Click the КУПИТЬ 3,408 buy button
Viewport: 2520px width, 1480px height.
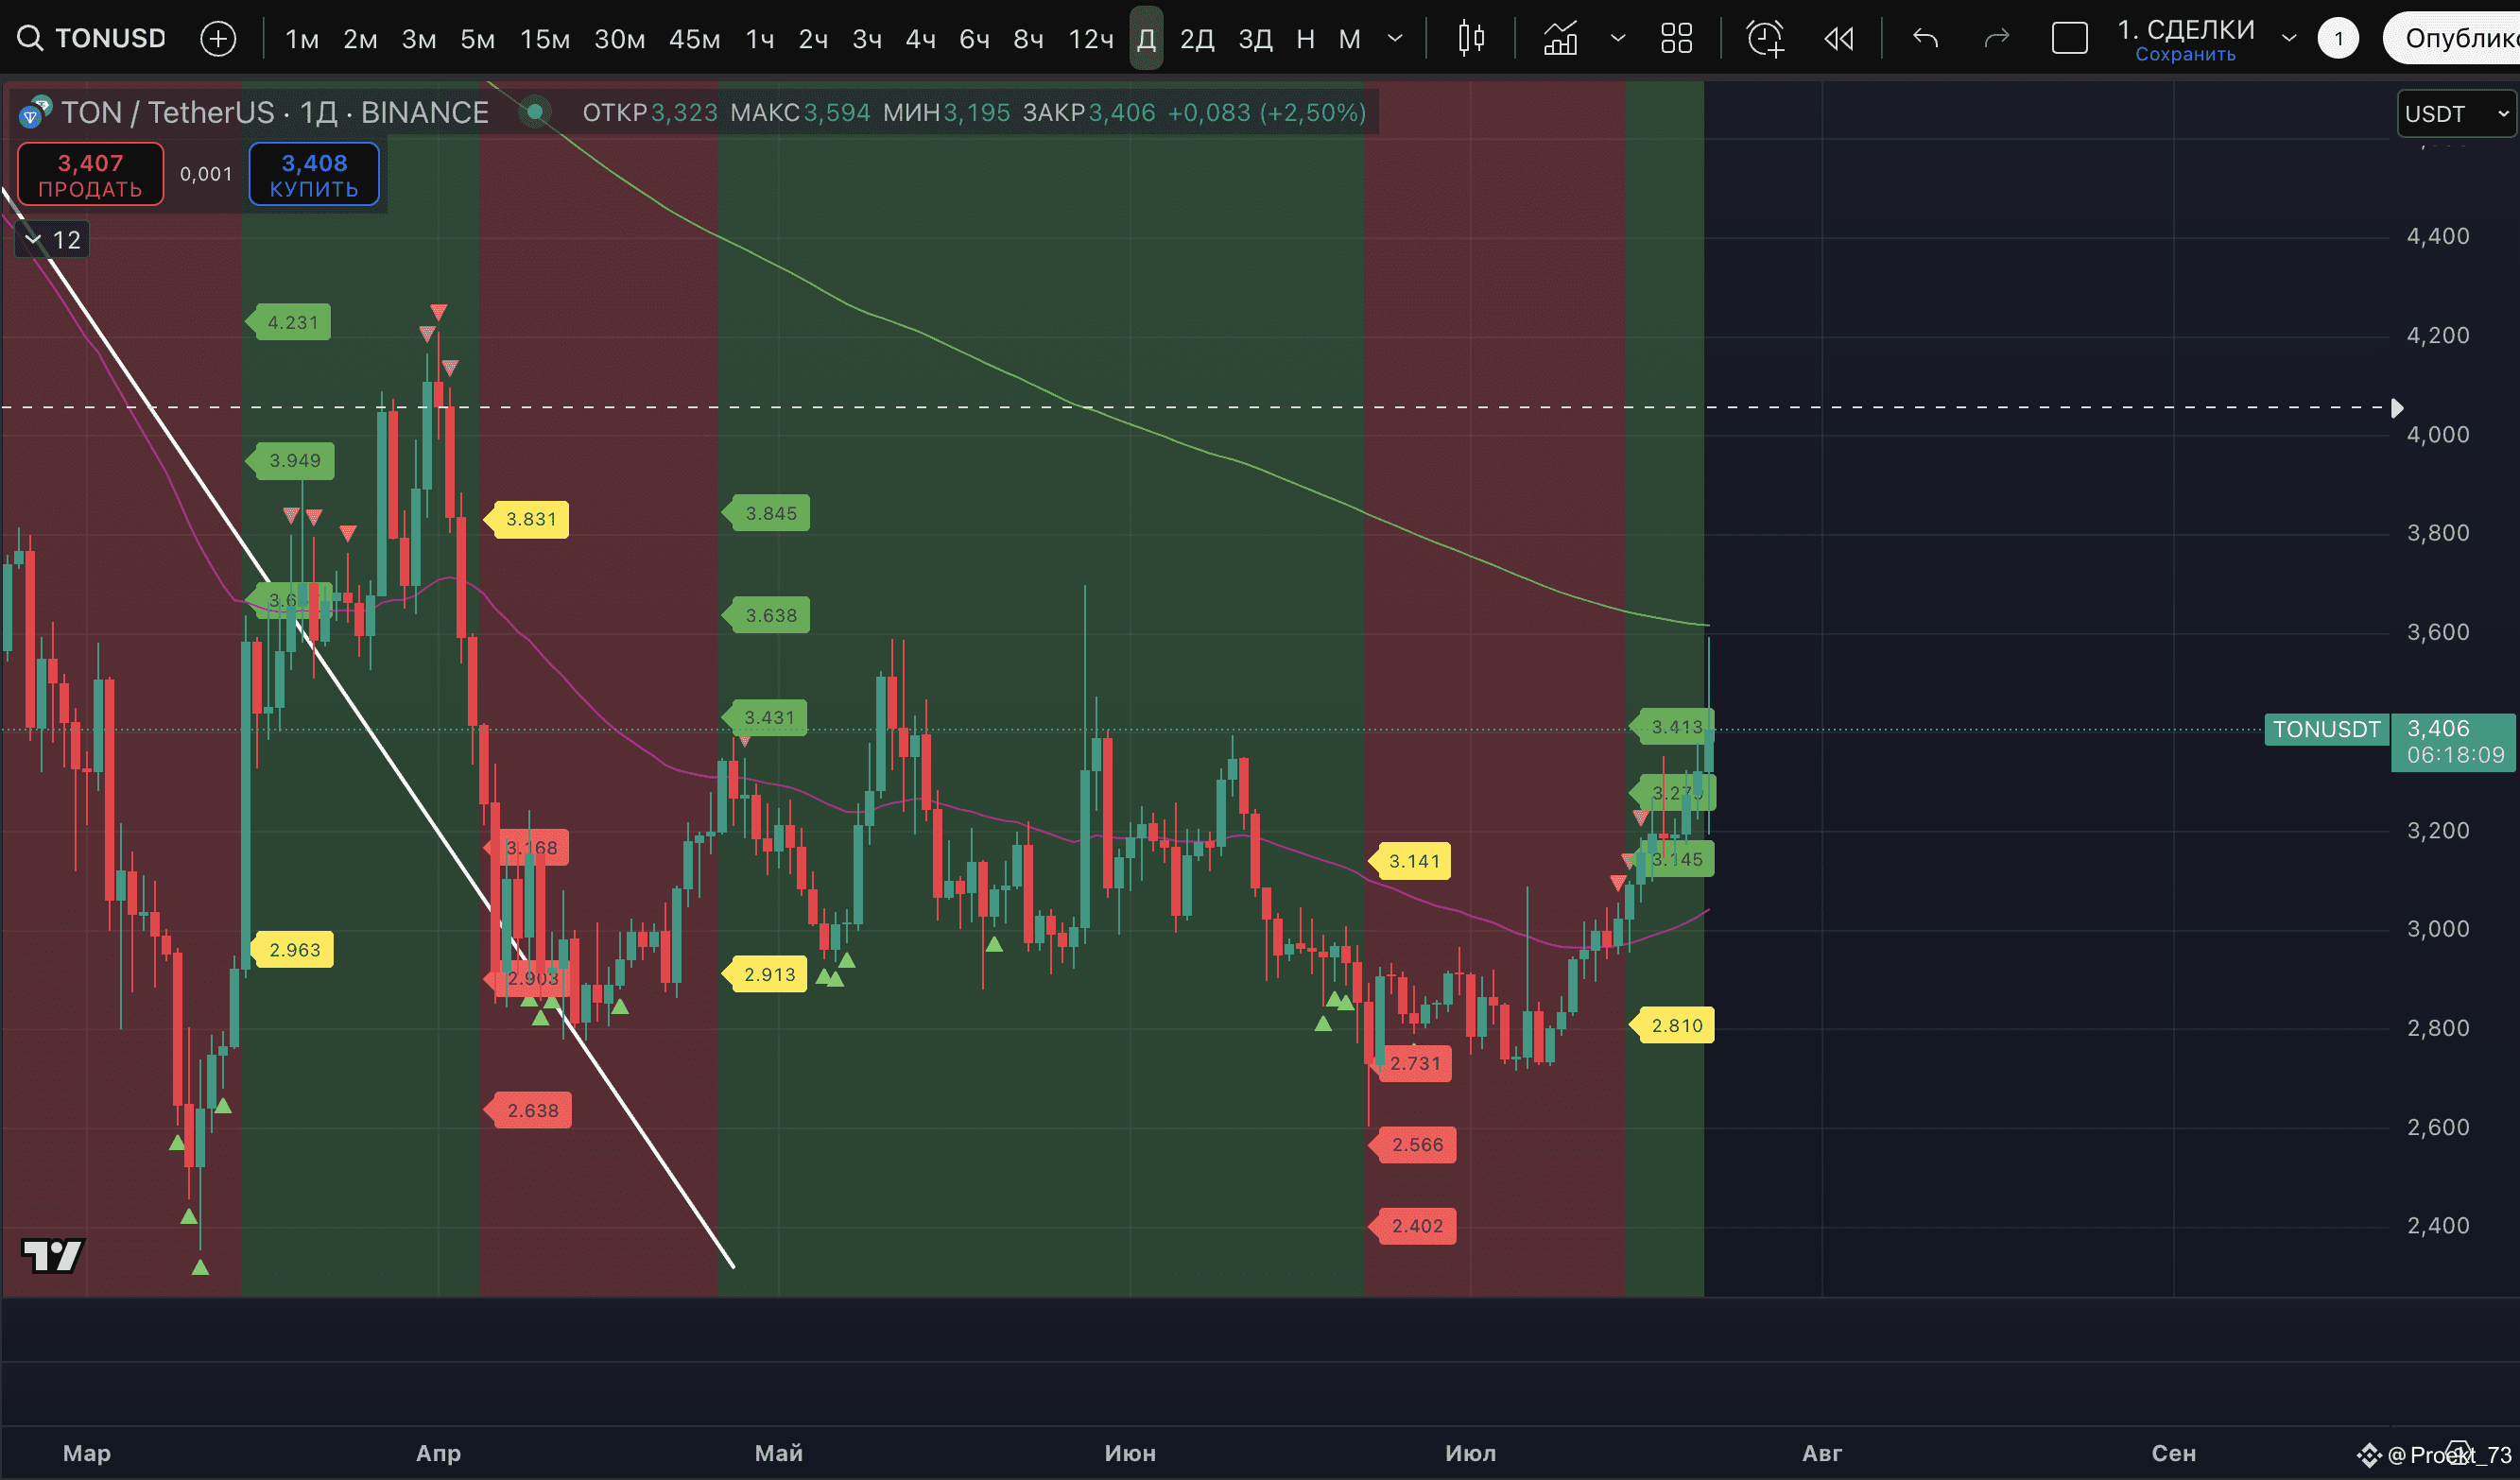click(314, 174)
